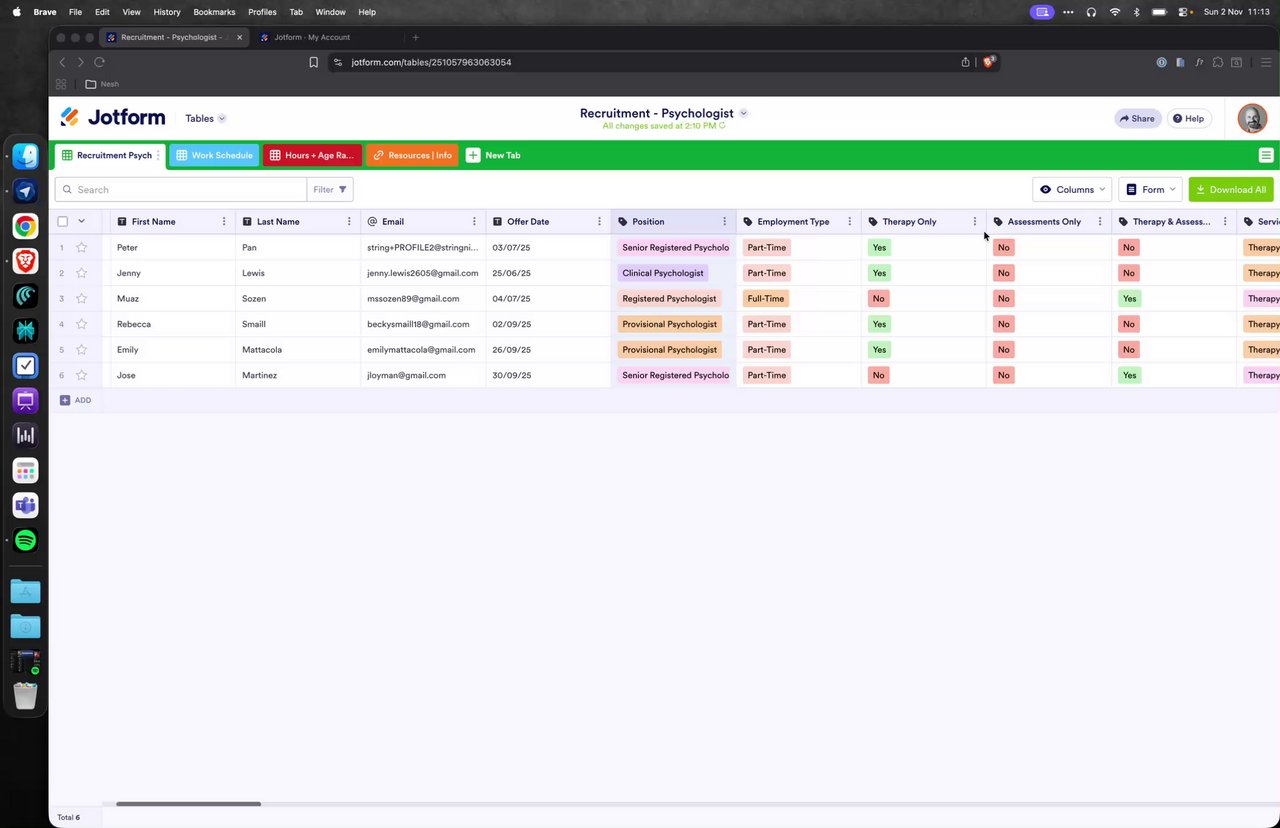Expand the Recruitment - Psychologist title dropdown
The width and height of the screenshot is (1280, 828).
(x=743, y=113)
